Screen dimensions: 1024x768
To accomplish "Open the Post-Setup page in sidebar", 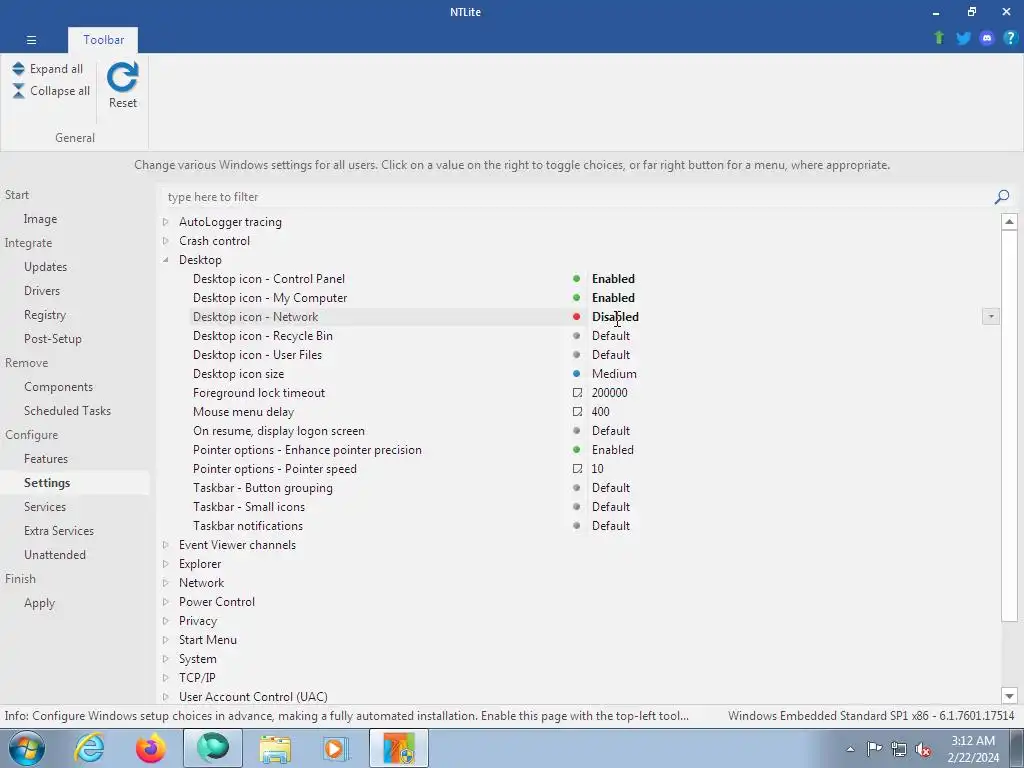I will (53, 338).
